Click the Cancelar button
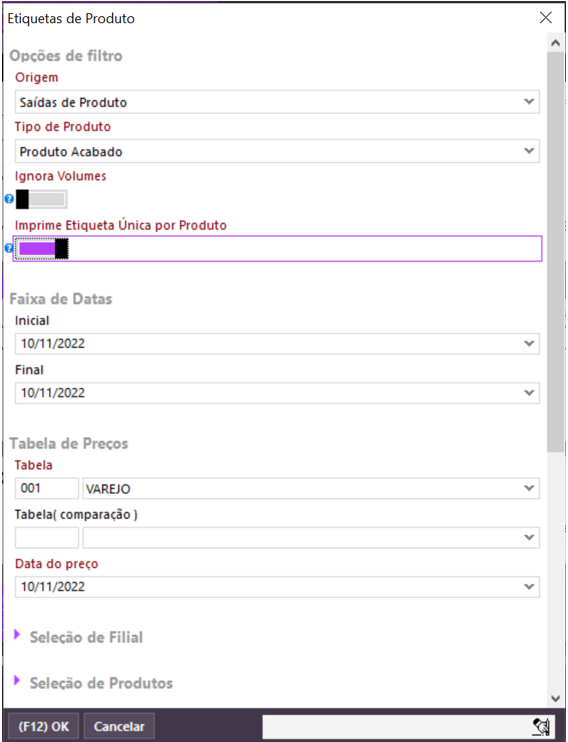This screenshot has height=742, width=568. [119, 726]
